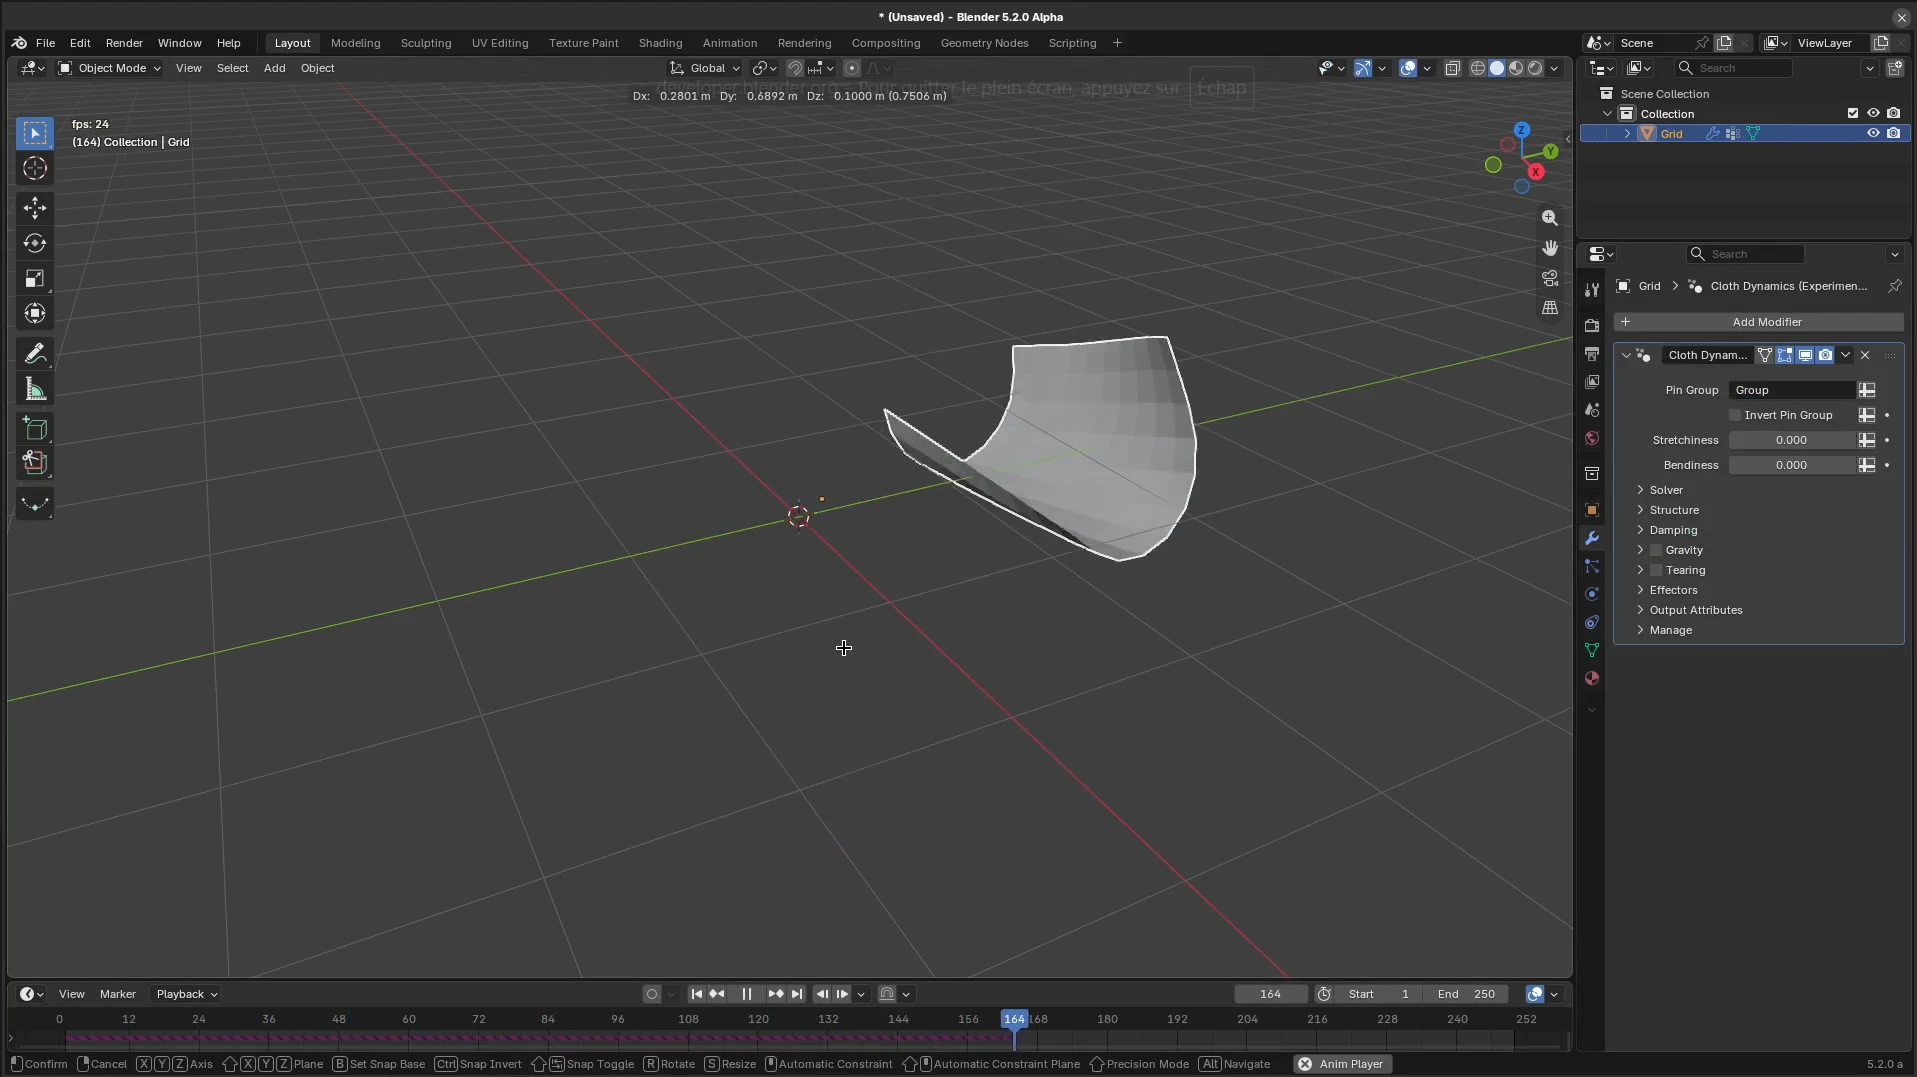Toggle viewport X-ray mode

1452,68
